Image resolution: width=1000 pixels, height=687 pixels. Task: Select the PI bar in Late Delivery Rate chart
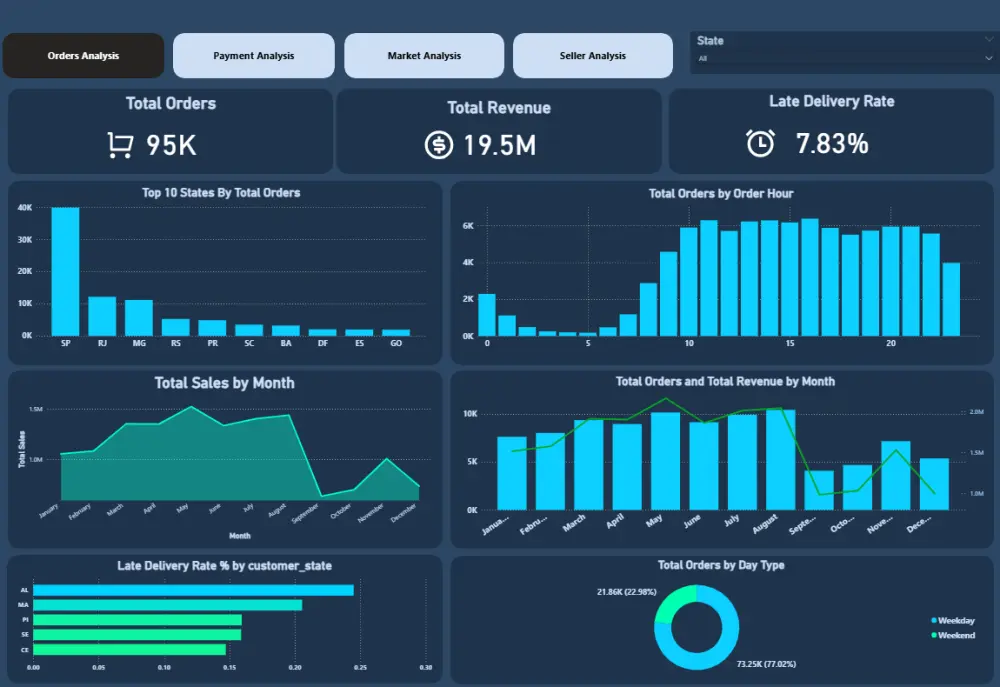[x=137, y=619]
